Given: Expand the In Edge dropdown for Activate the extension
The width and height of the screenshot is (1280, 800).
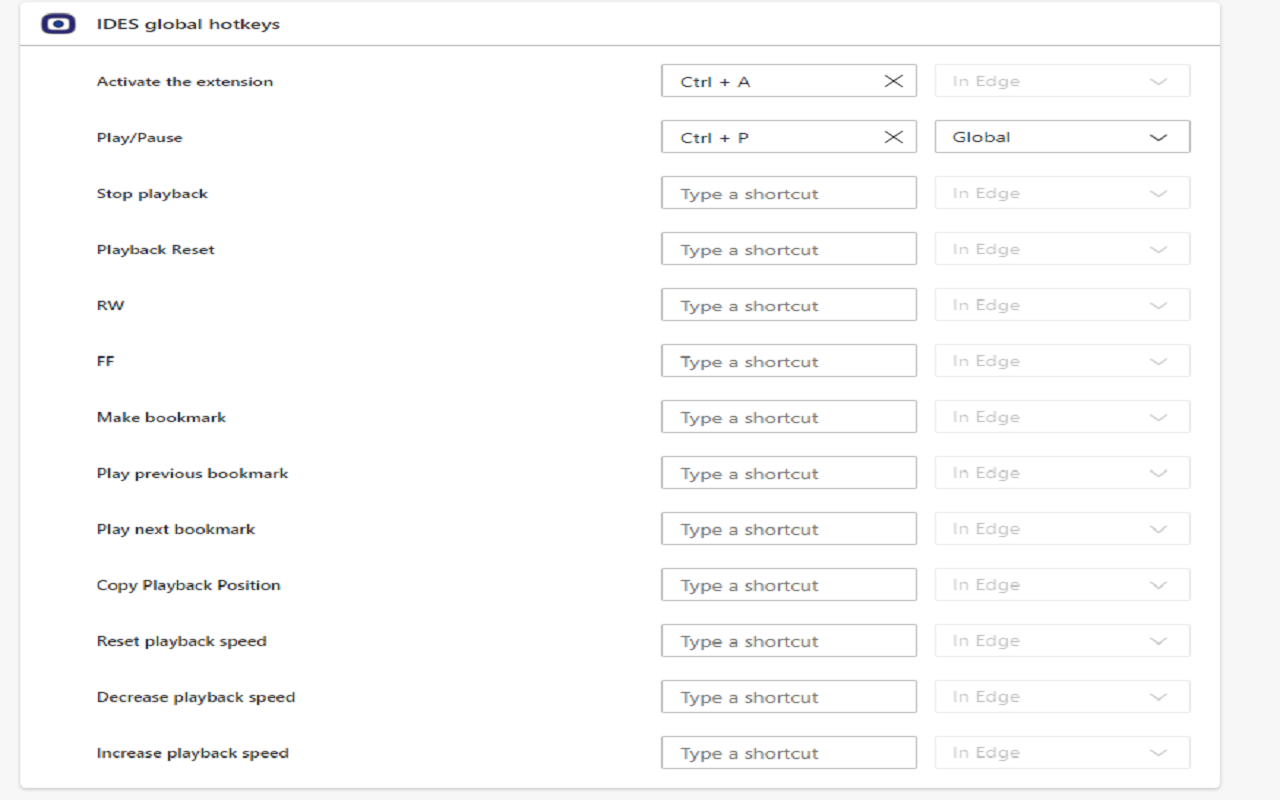Looking at the screenshot, I should pyautogui.click(x=1062, y=80).
